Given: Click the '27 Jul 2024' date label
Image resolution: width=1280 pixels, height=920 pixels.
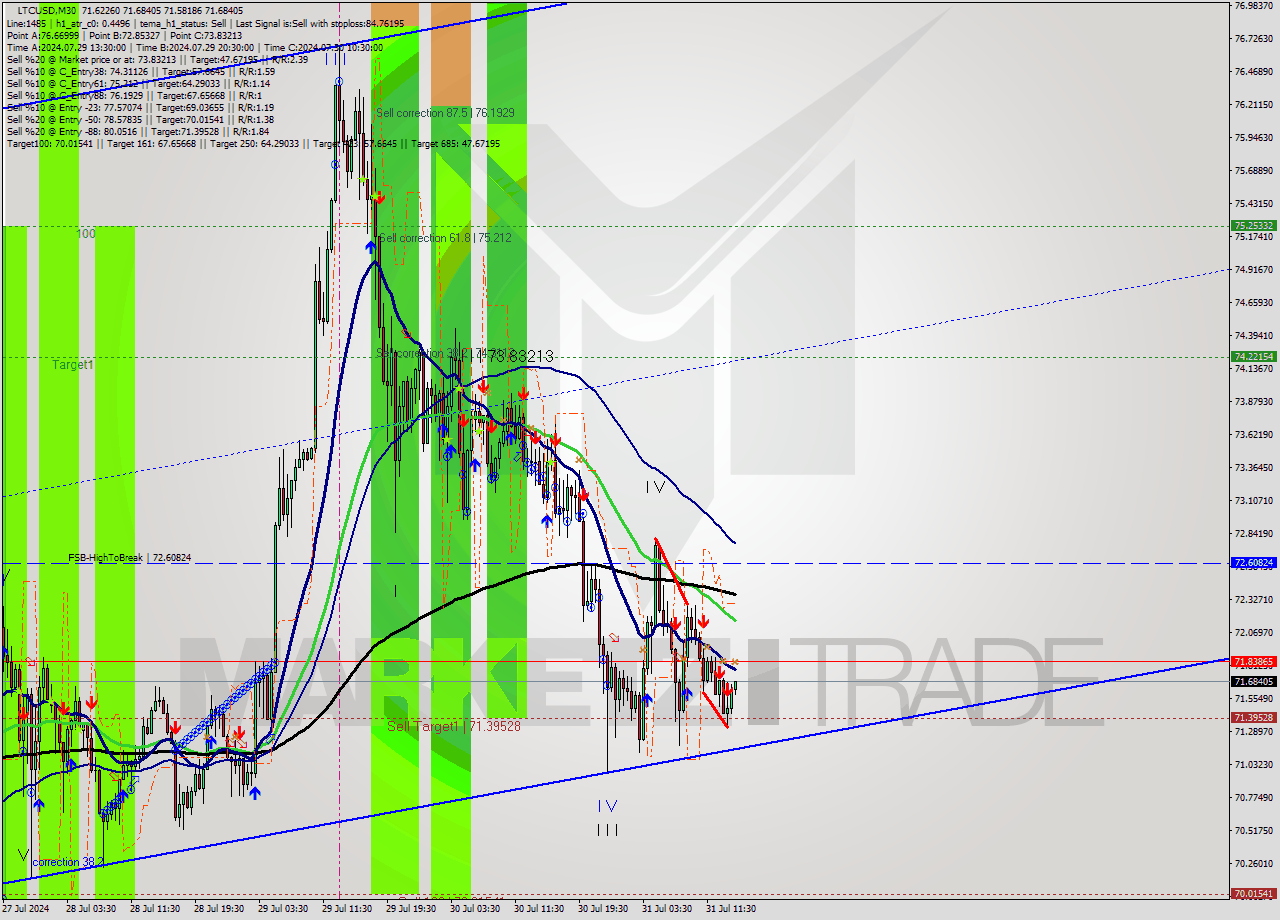Looking at the screenshot, I should tap(26, 909).
